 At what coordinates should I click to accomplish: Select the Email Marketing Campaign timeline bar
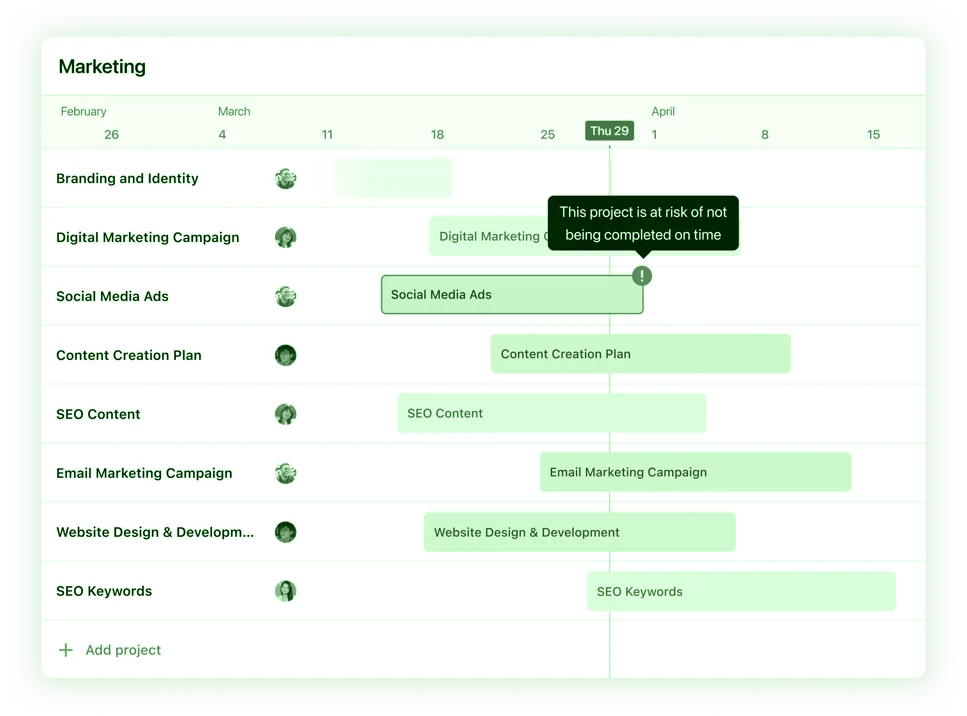(695, 472)
